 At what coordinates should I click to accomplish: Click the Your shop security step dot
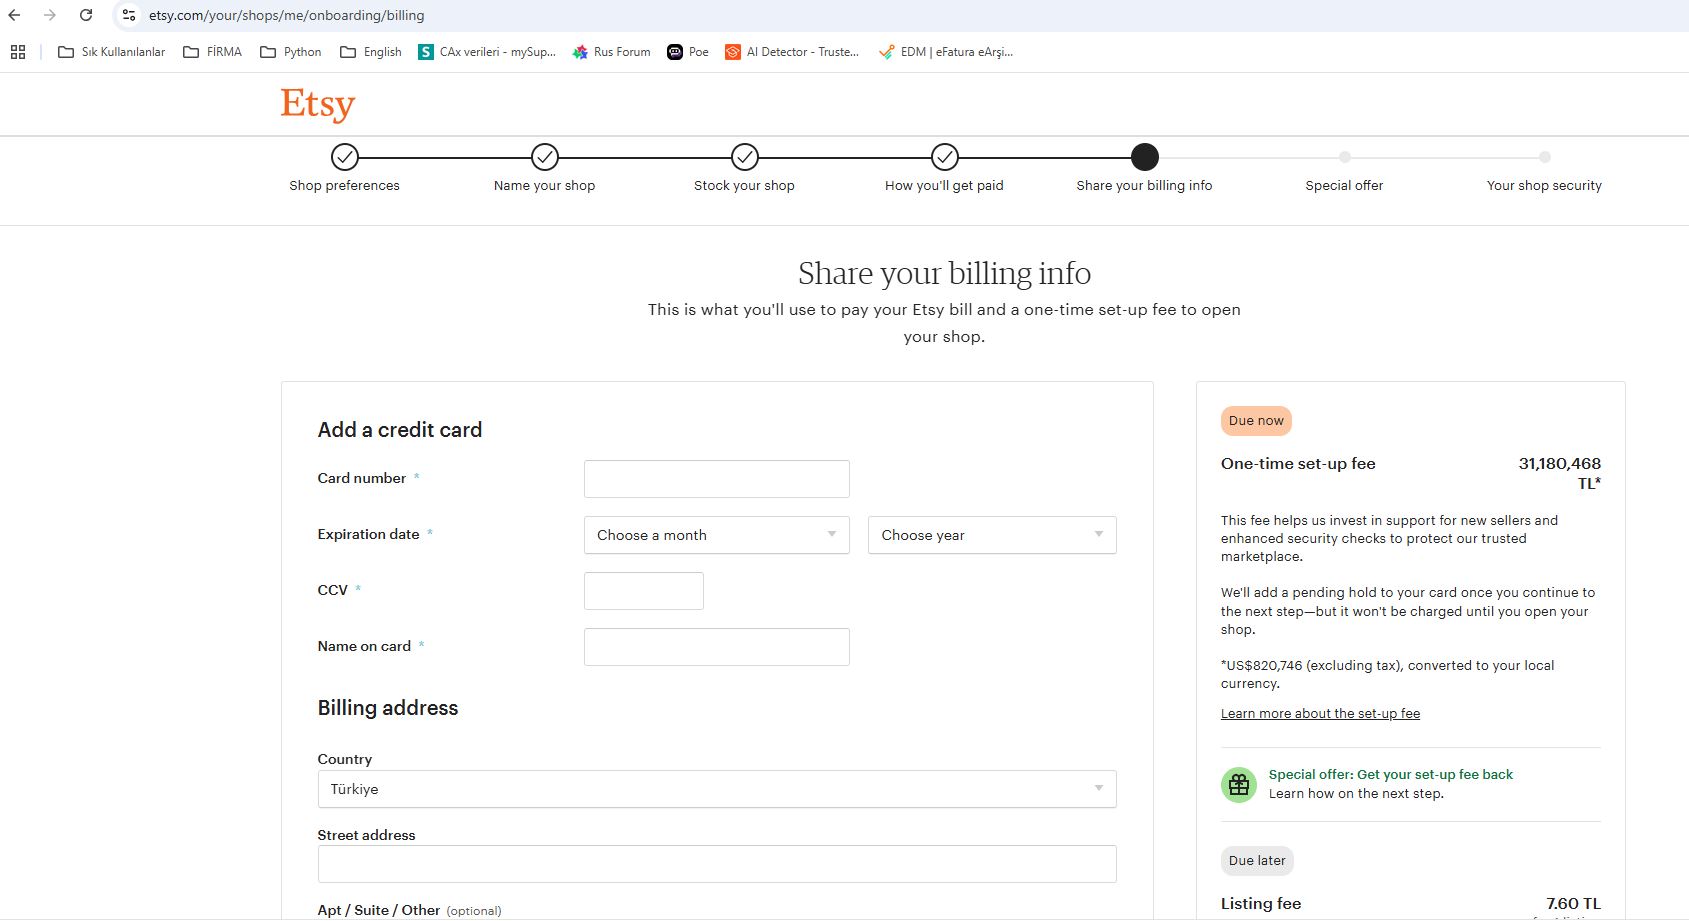pos(1544,157)
